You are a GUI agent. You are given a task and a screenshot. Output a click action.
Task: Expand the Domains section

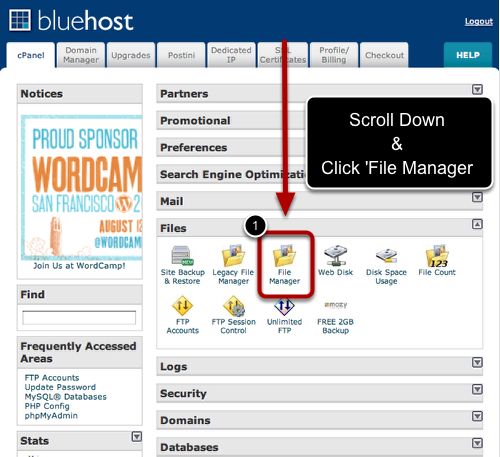477,416
